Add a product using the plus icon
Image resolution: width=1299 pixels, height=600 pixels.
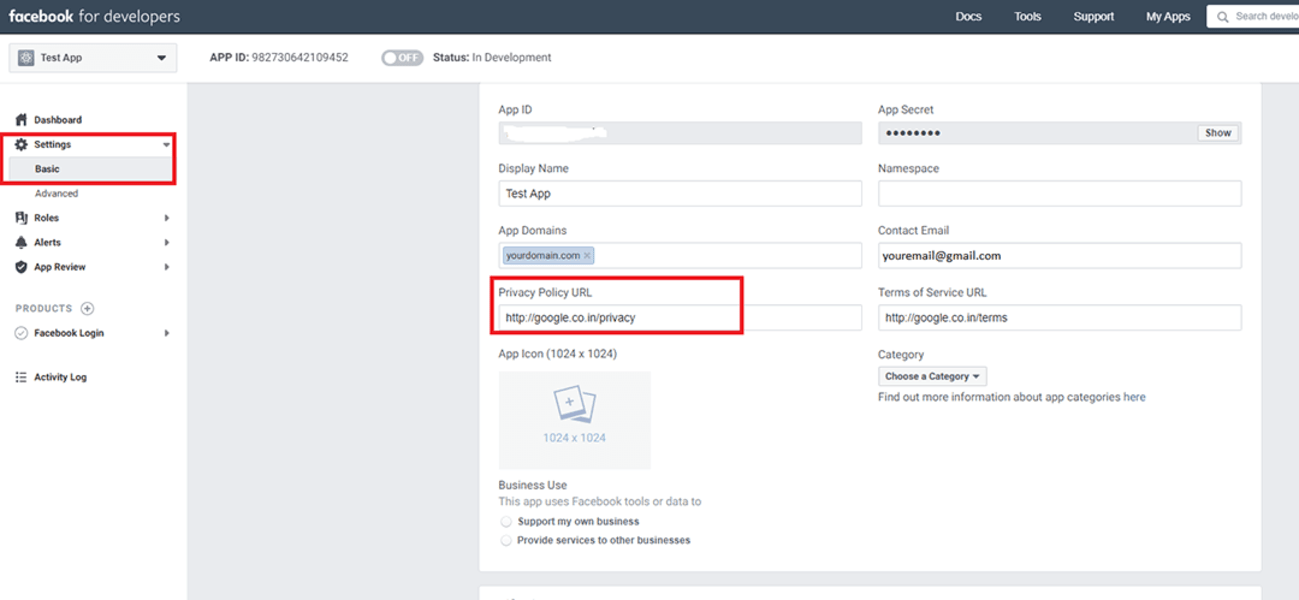click(87, 308)
